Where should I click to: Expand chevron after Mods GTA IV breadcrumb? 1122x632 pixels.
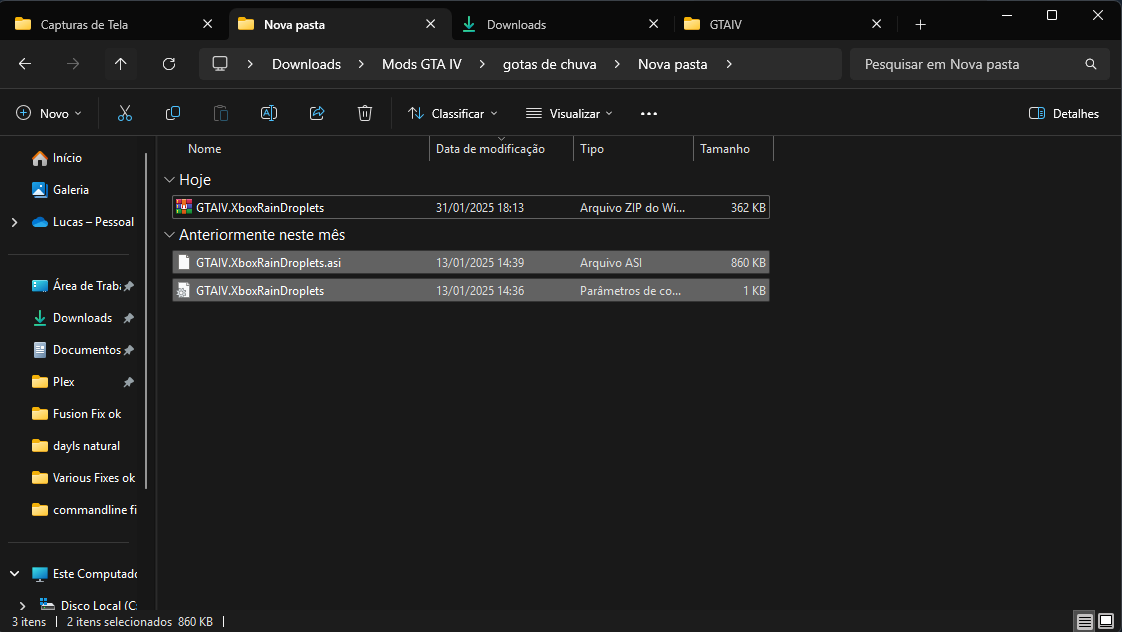pyautogui.click(x=482, y=64)
